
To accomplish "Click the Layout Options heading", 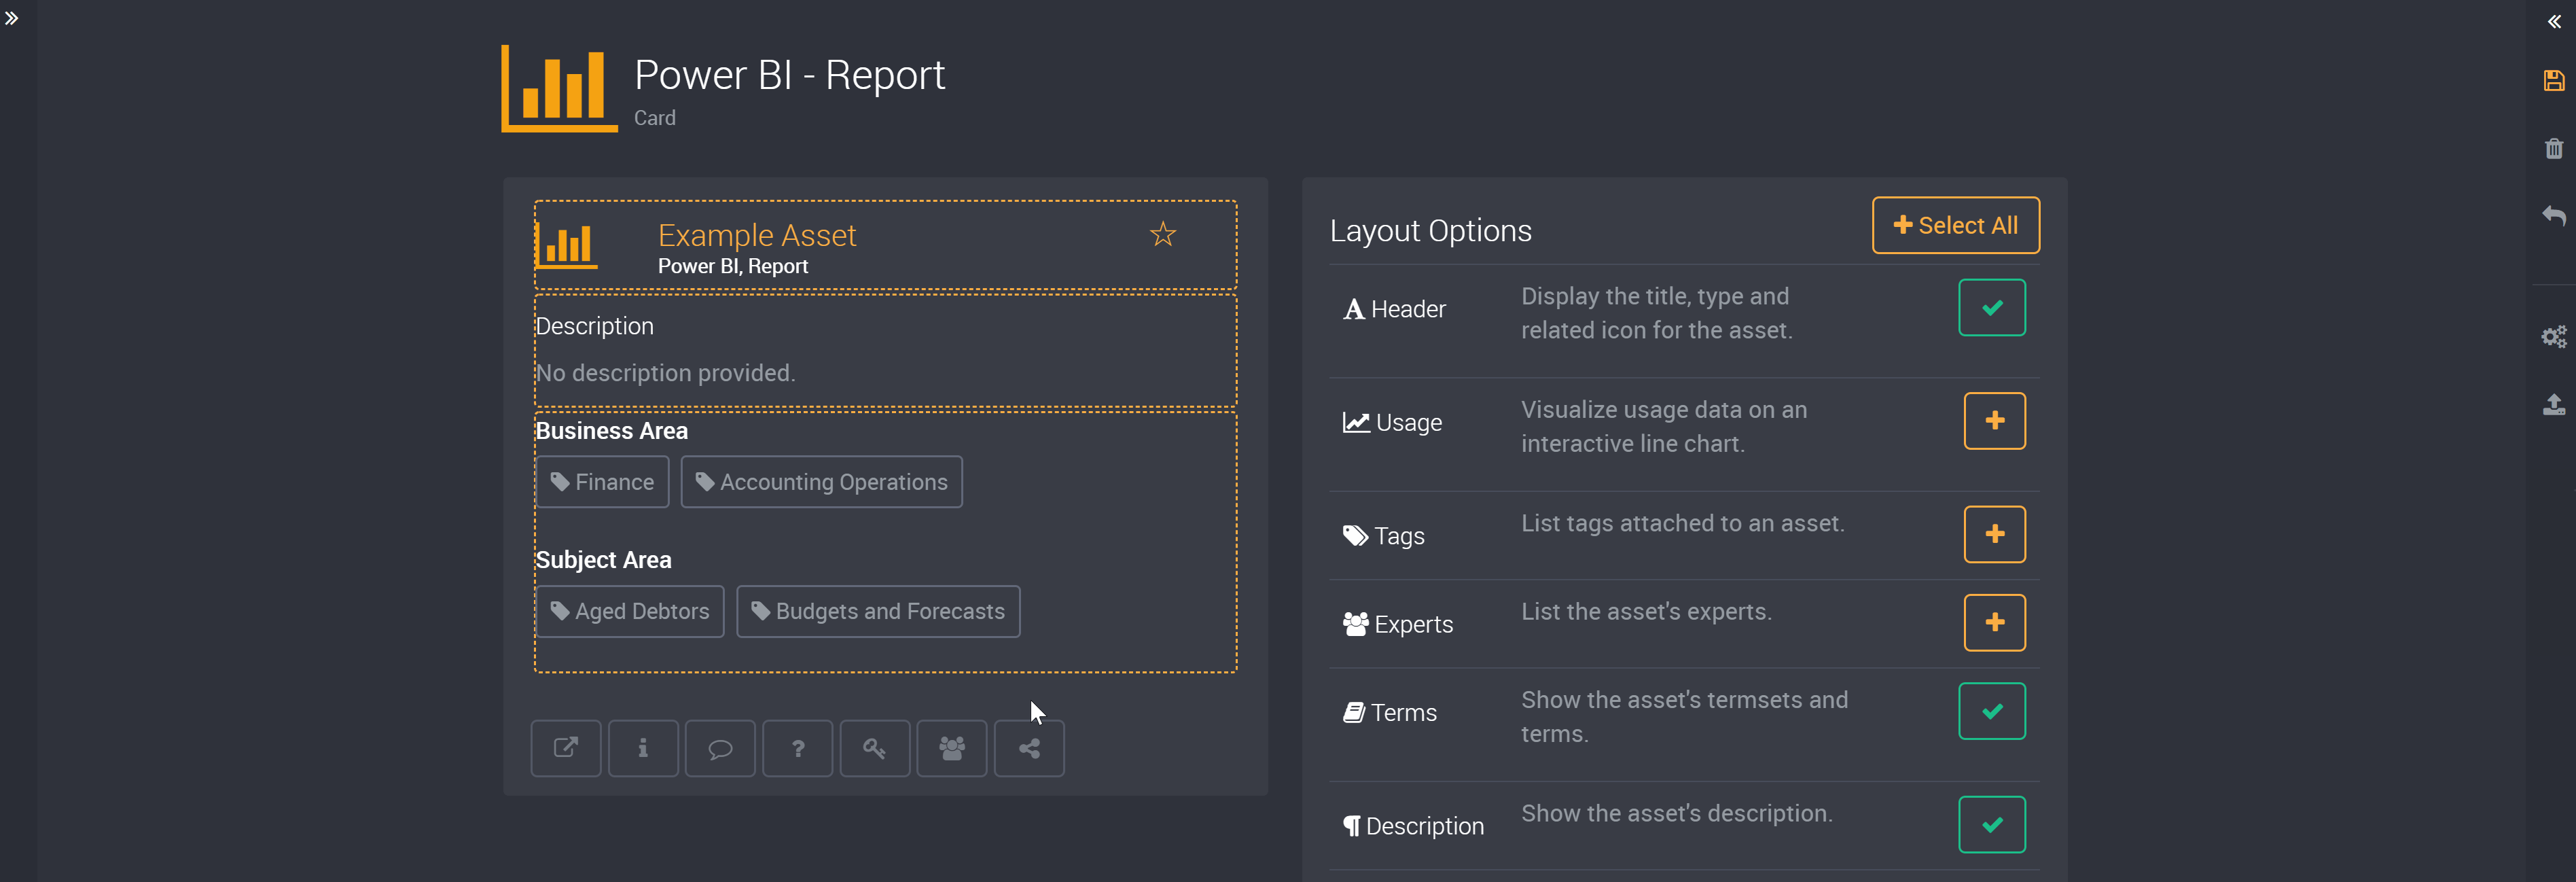I will point(1431,231).
